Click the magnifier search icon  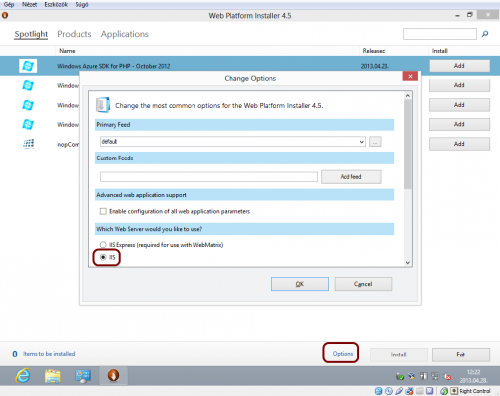(x=485, y=34)
